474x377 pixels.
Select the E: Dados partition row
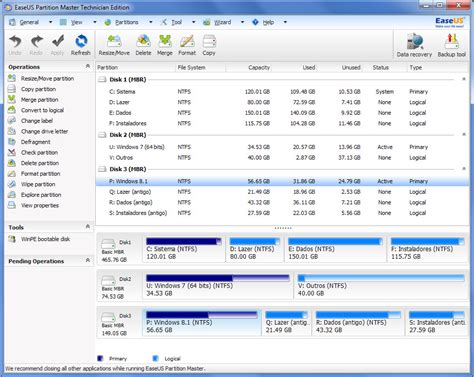[282, 113]
